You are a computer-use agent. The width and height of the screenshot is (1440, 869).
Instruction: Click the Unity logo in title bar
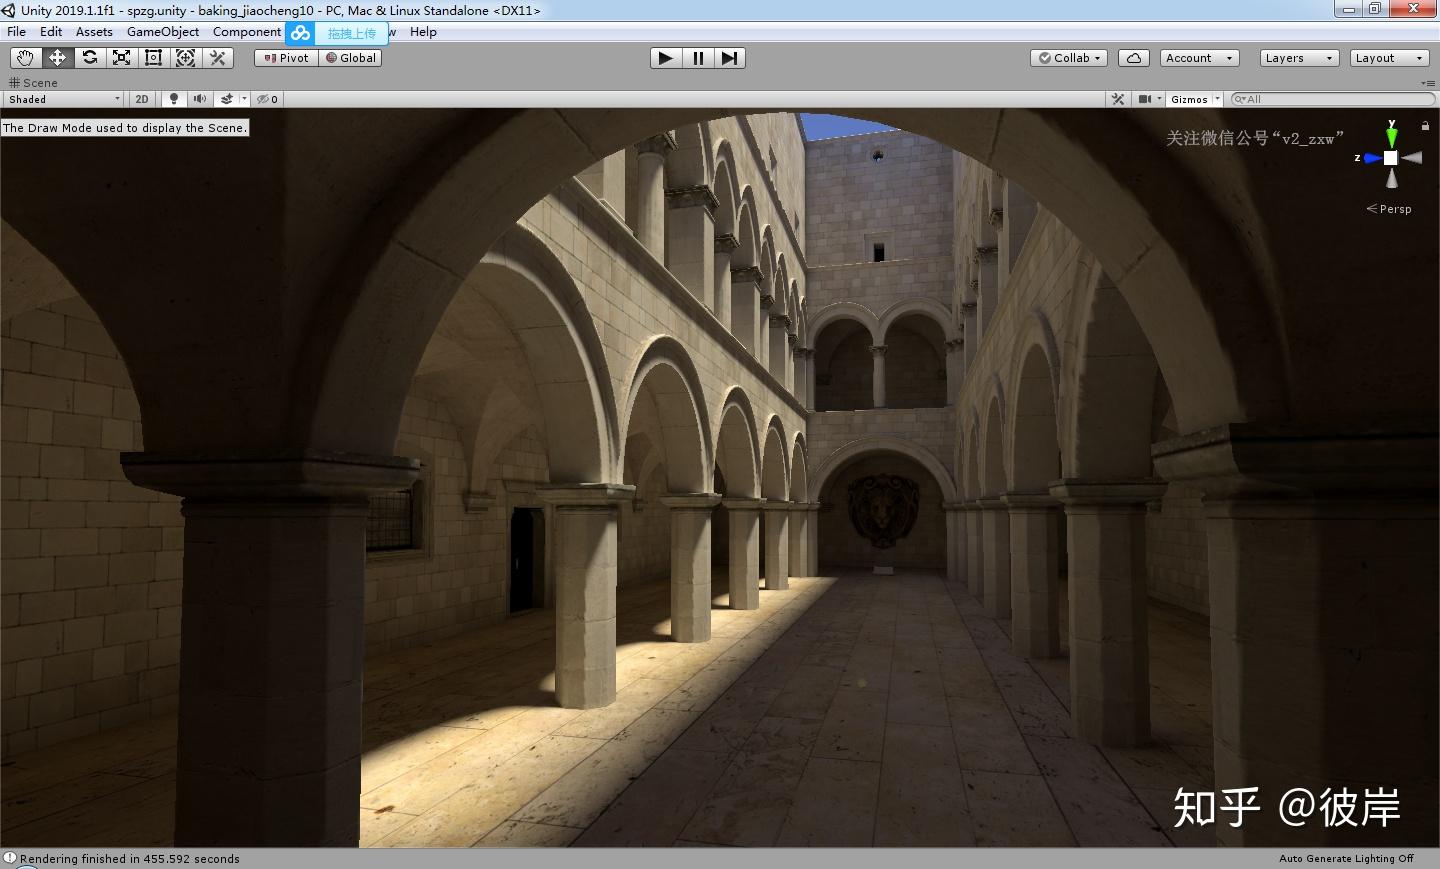(9, 10)
